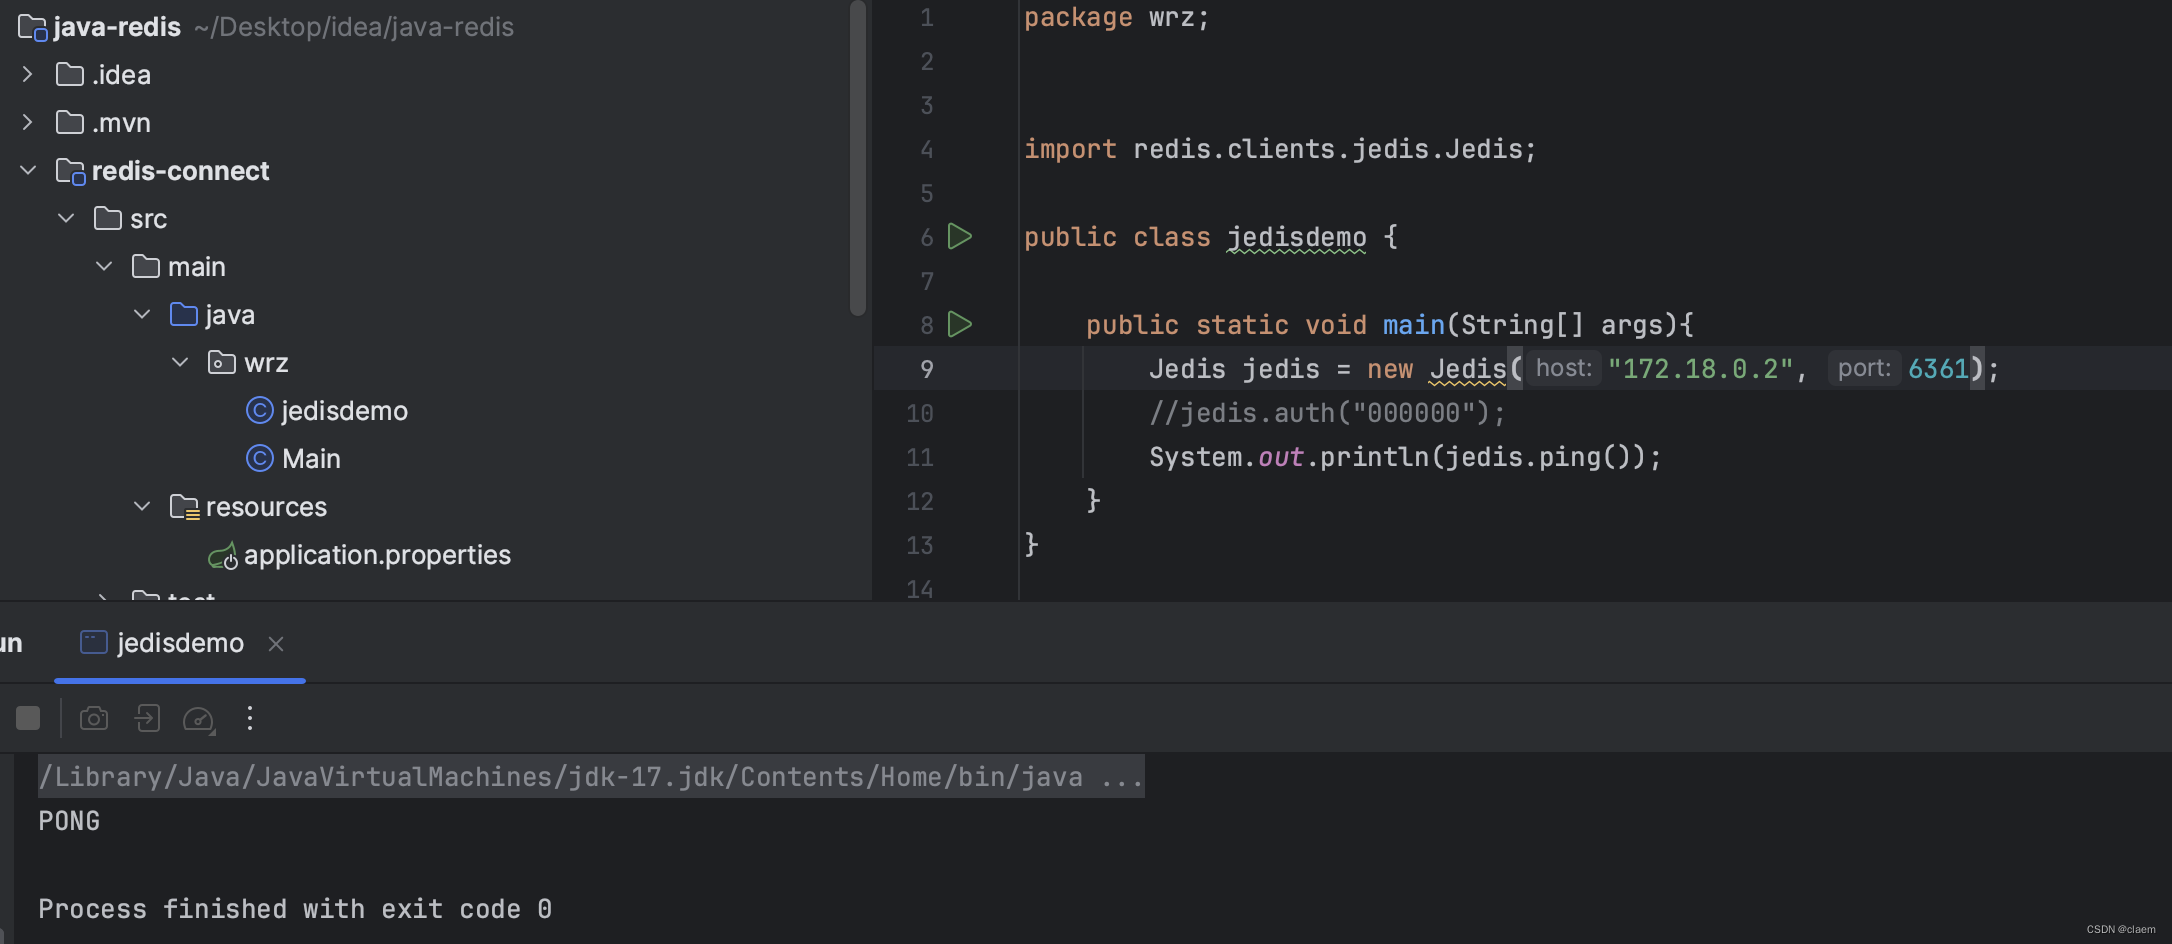
Task: Select the Main class in the tree
Action: point(311,459)
